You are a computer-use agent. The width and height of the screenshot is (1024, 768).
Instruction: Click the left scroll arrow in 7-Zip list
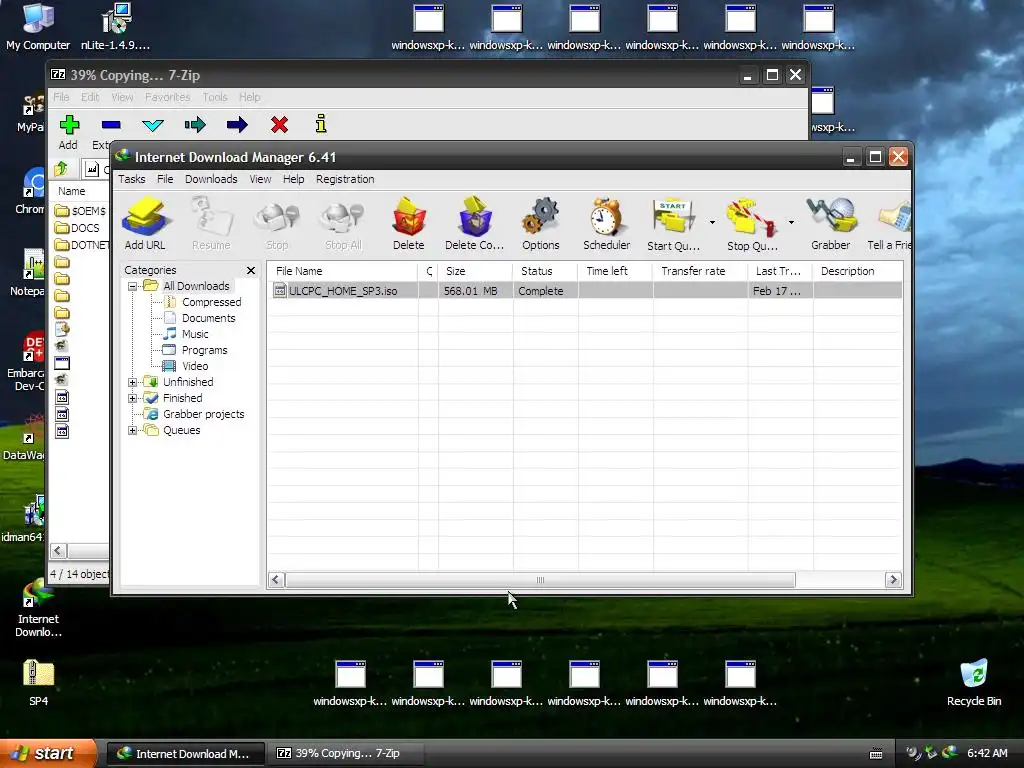pos(58,551)
